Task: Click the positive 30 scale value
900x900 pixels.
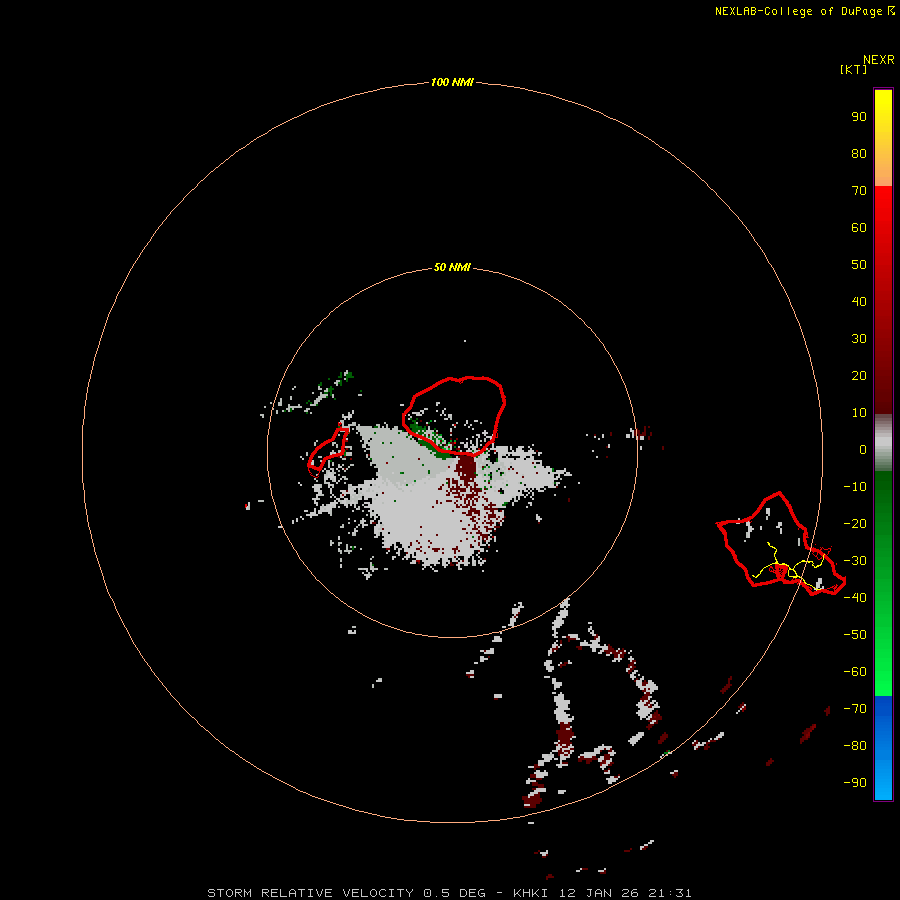Action: [859, 339]
